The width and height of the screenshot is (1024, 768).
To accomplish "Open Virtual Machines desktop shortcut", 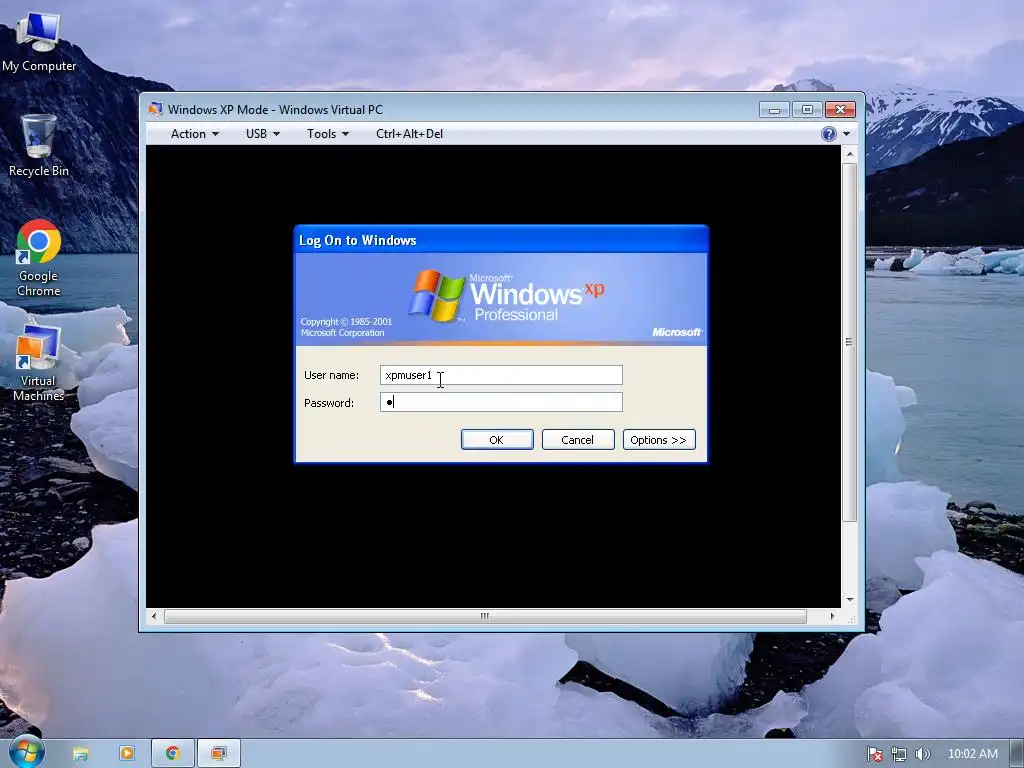I will point(38,363).
